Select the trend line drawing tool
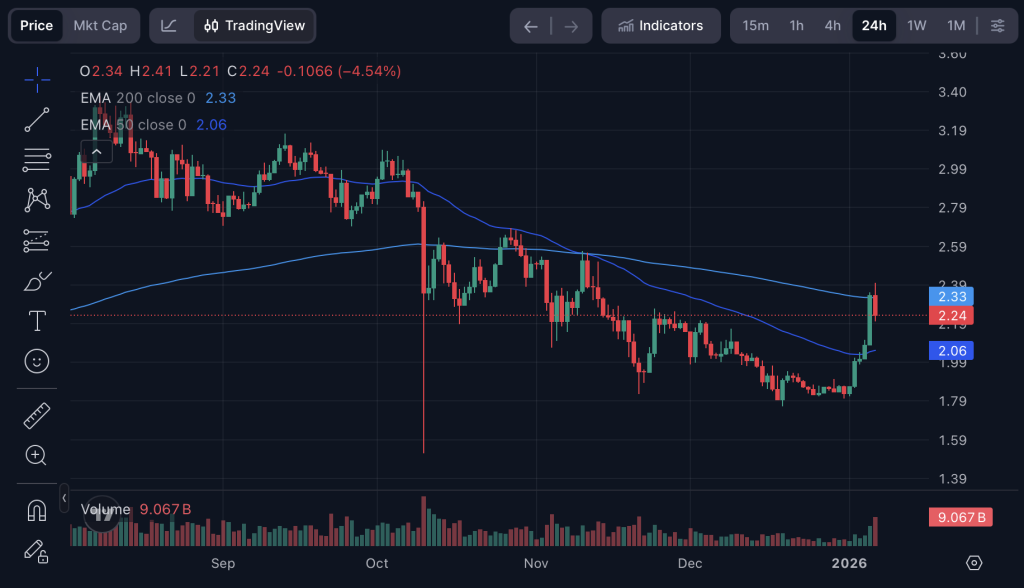Image resolution: width=1024 pixels, height=588 pixels. (x=36, y=118)
